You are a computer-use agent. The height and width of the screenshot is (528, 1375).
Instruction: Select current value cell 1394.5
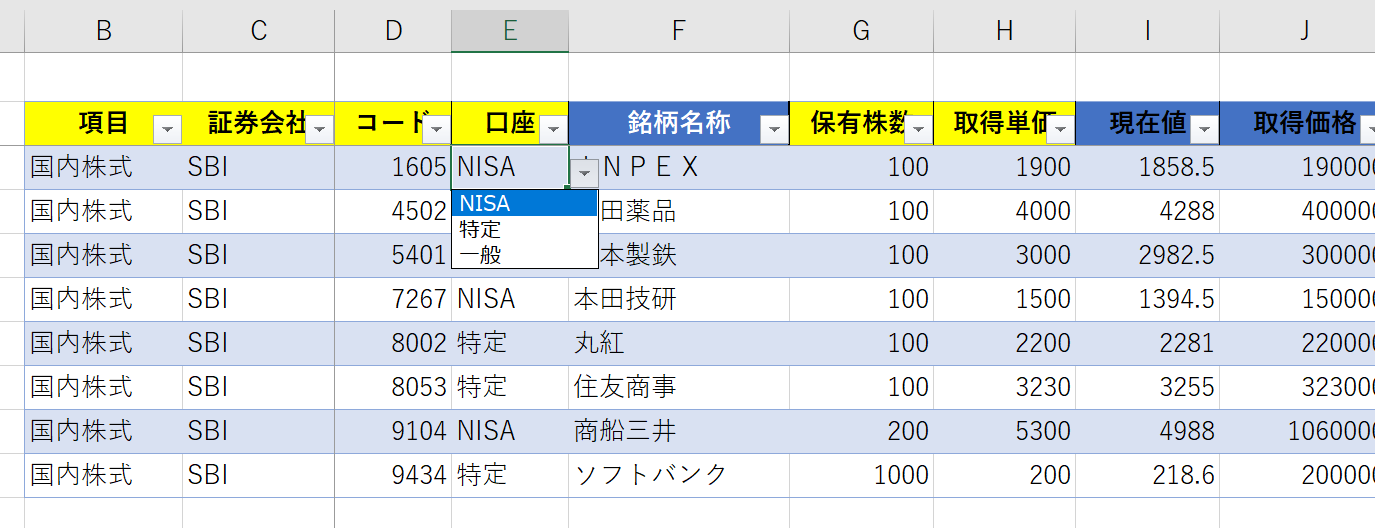[x=1148, y=299]
